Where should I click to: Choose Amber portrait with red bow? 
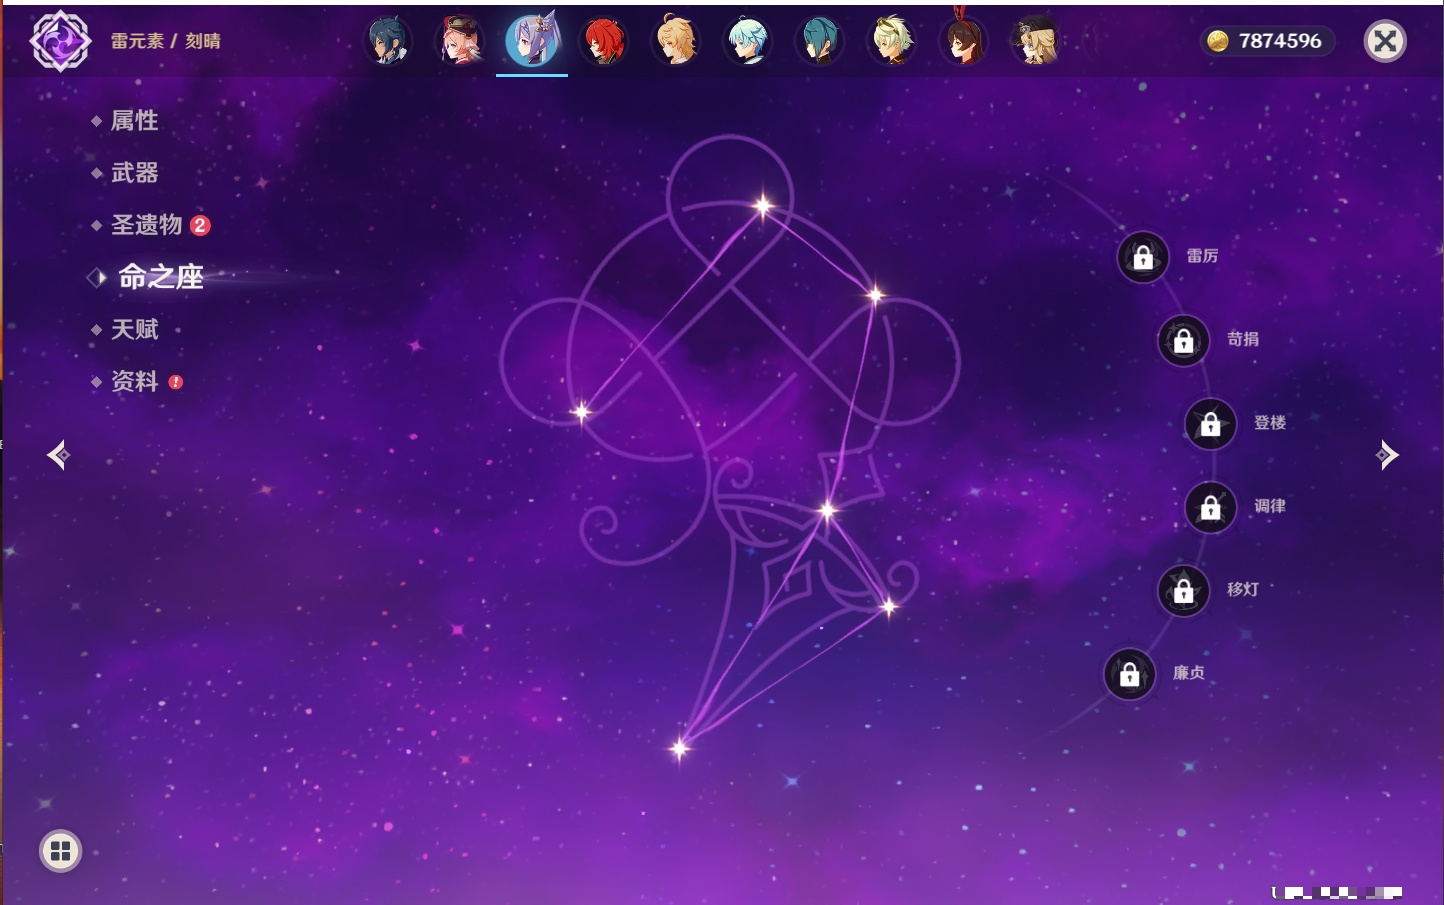point(964,41)
